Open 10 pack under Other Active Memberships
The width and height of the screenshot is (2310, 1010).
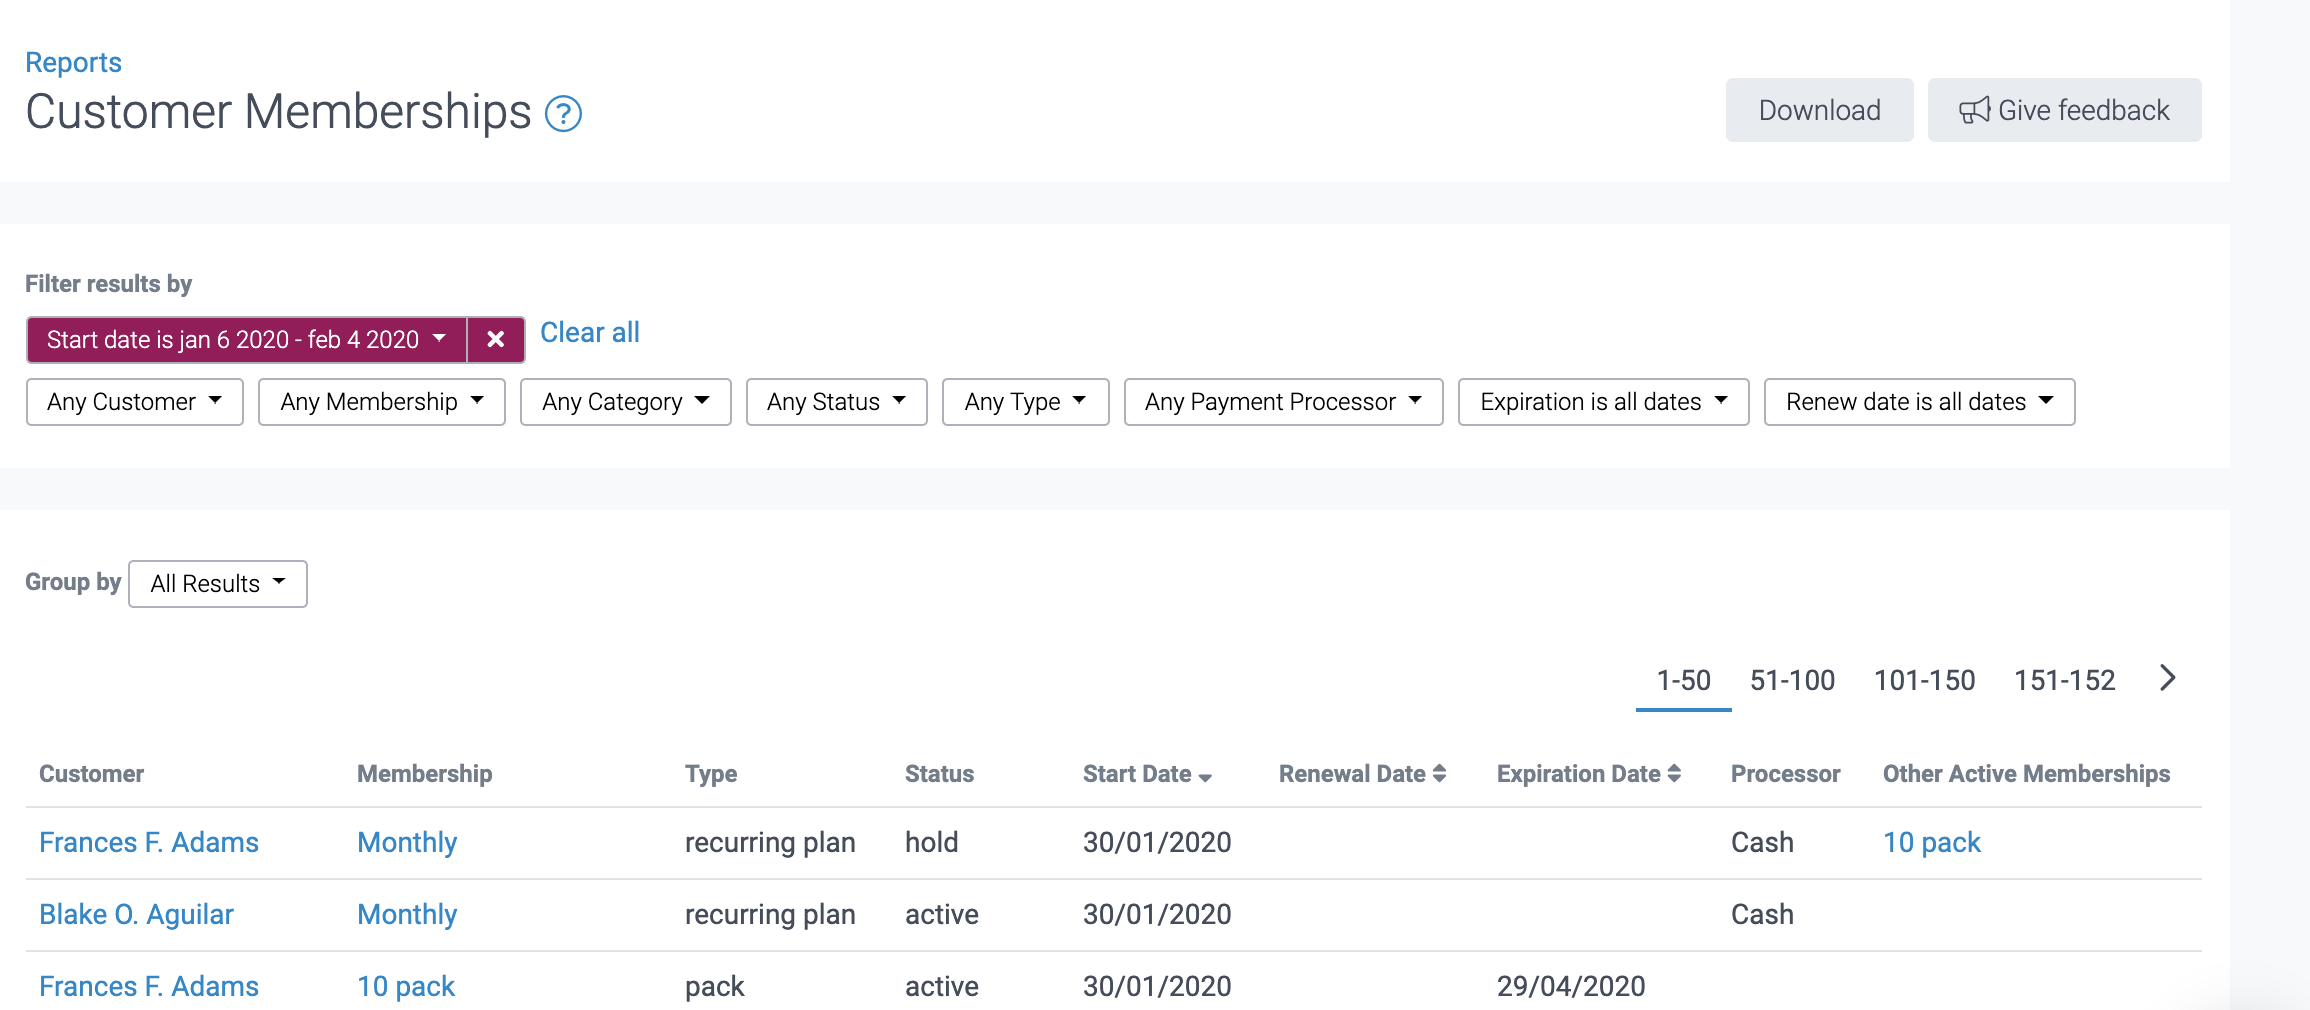point(1930,842)
